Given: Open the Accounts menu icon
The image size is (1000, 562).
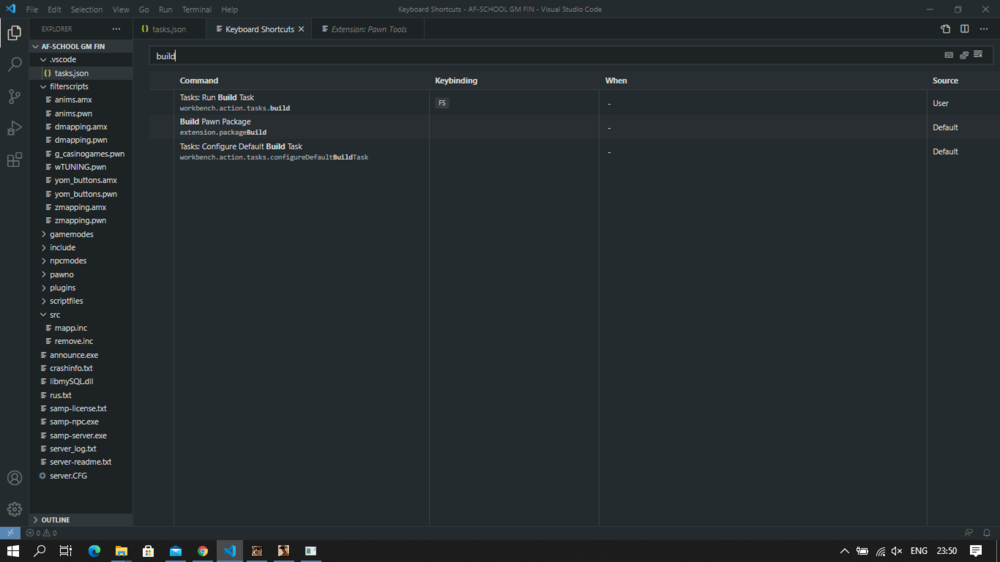Looking at the screenshot, I should coord(14,478).
